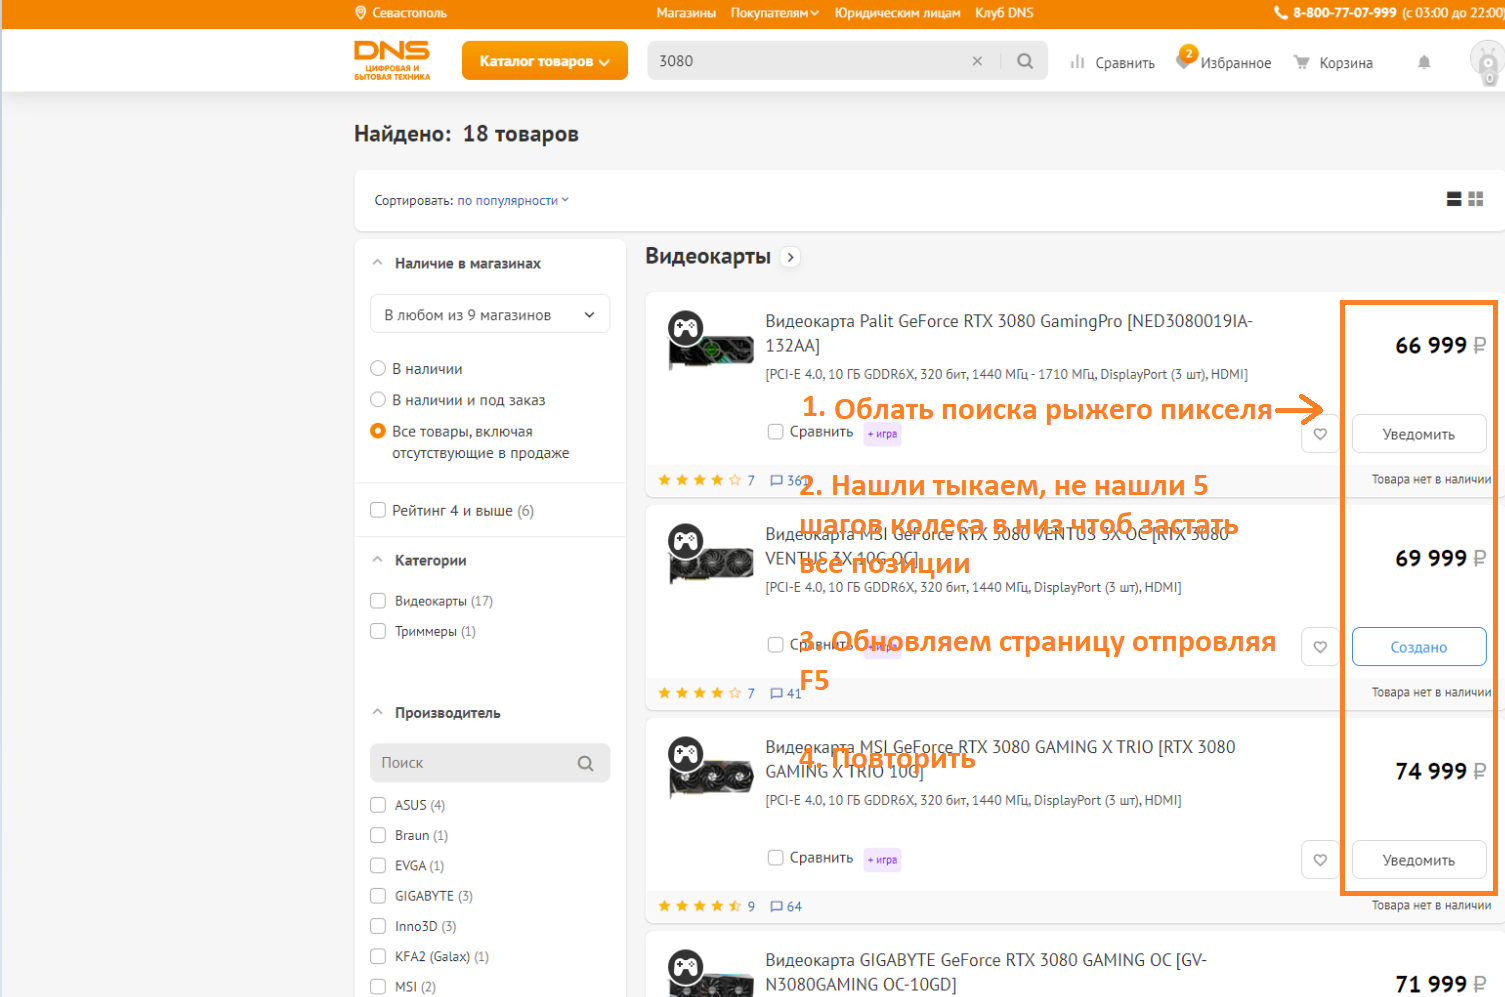Click the +игра badge on the Palit GamingPro card
Viewport: 1505px width, 997px height.
coord(883,434)
